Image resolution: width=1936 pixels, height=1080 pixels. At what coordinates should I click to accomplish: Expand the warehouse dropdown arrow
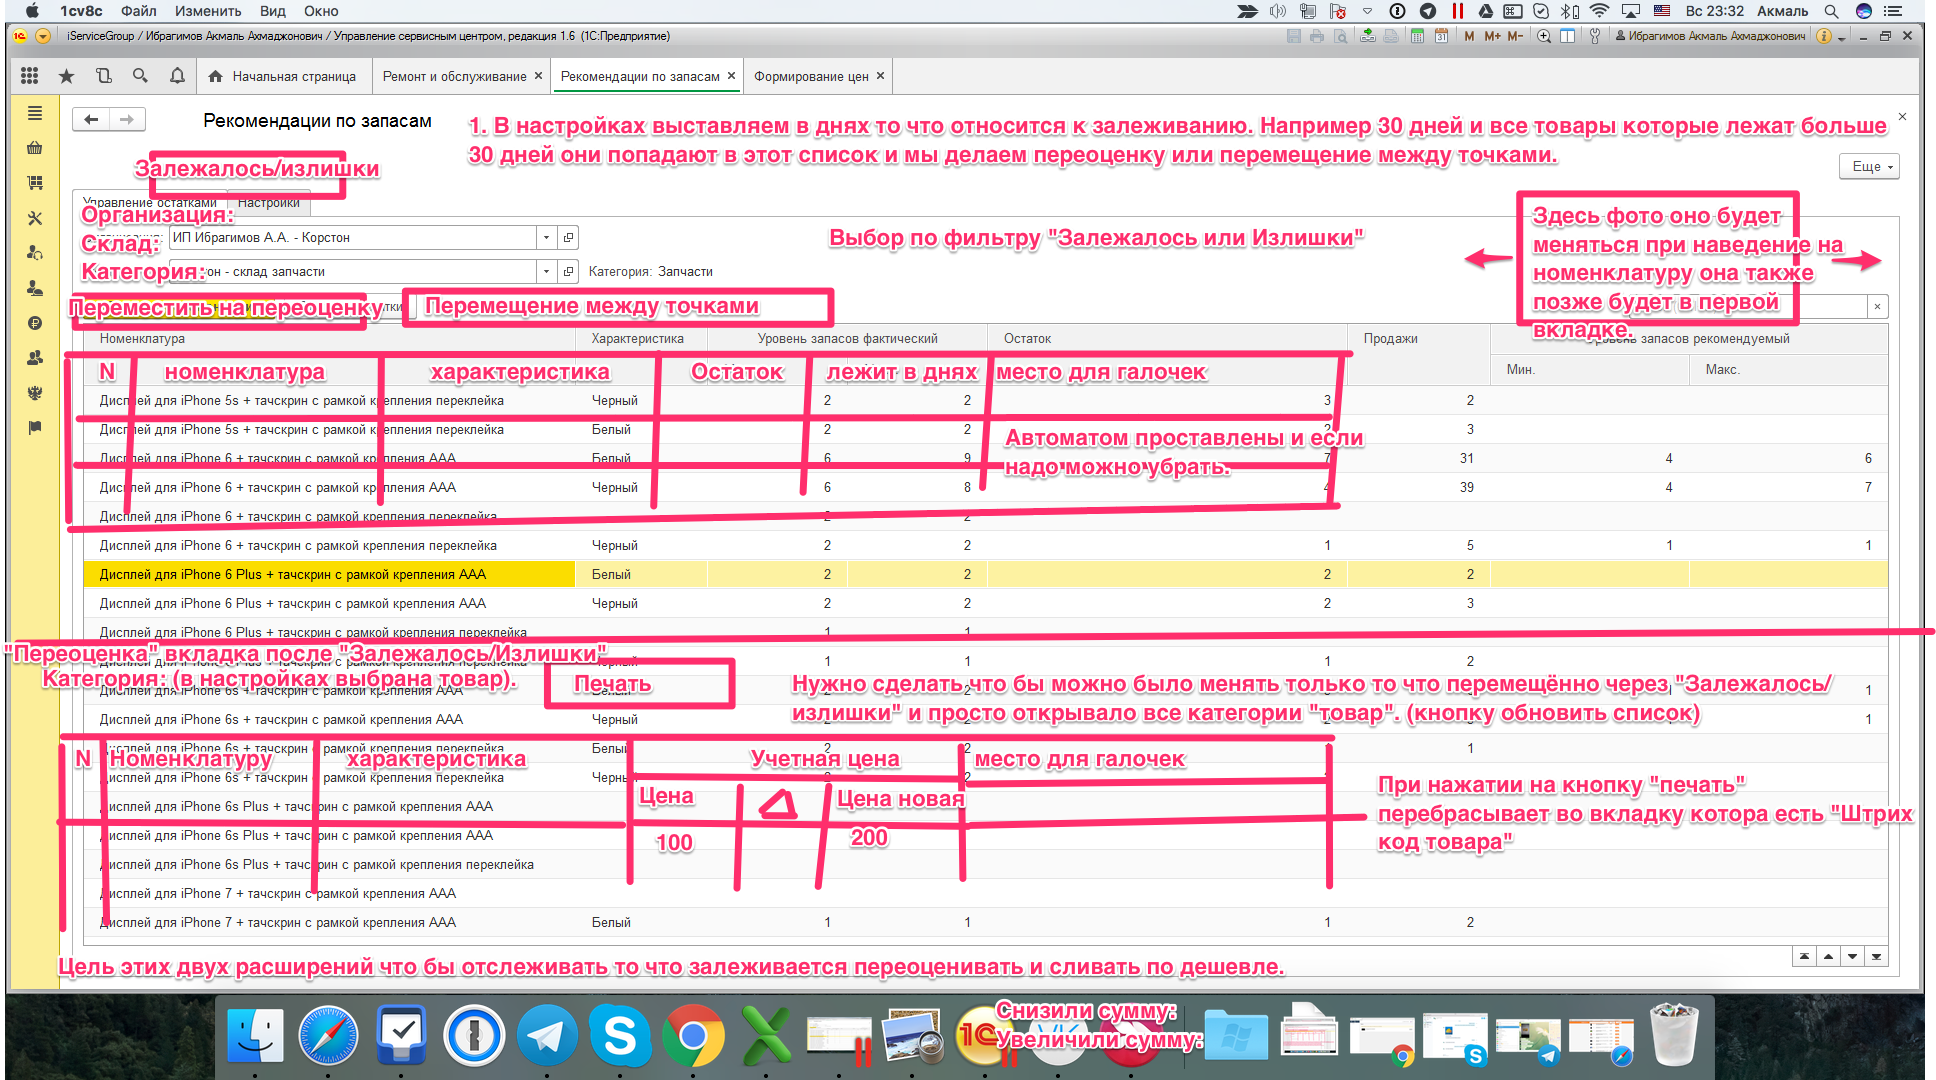pyautogui.click(x=546, y=272)
